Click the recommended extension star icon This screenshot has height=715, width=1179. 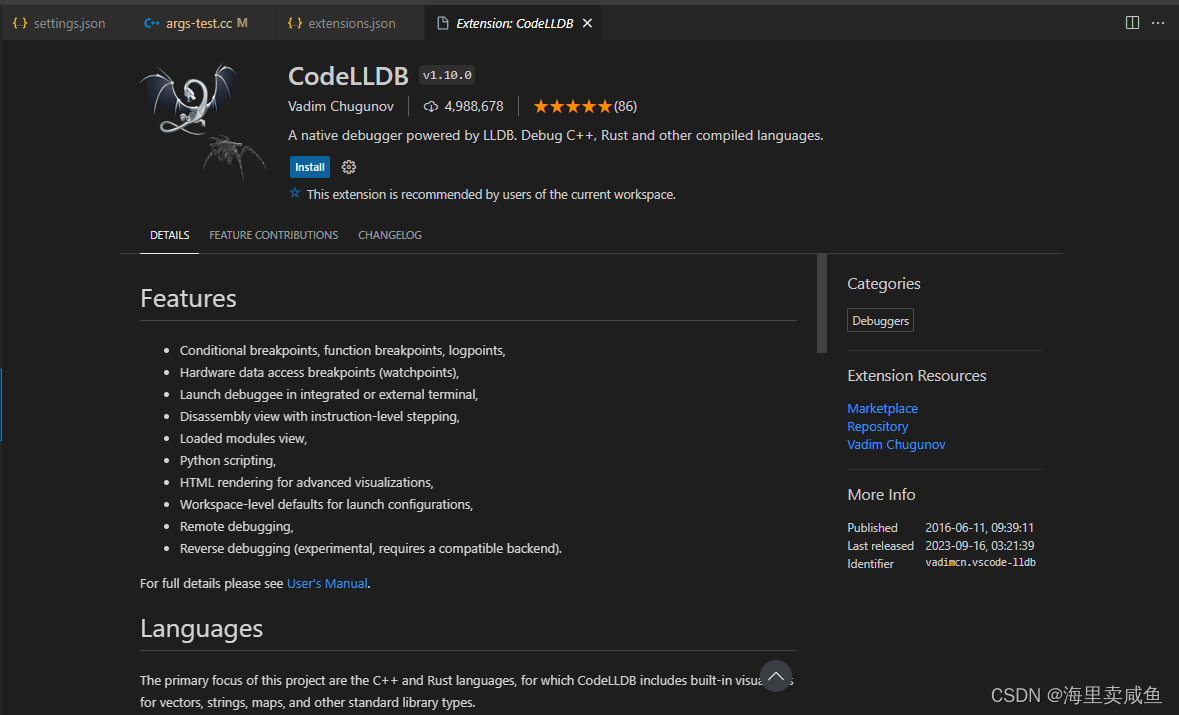294,193
